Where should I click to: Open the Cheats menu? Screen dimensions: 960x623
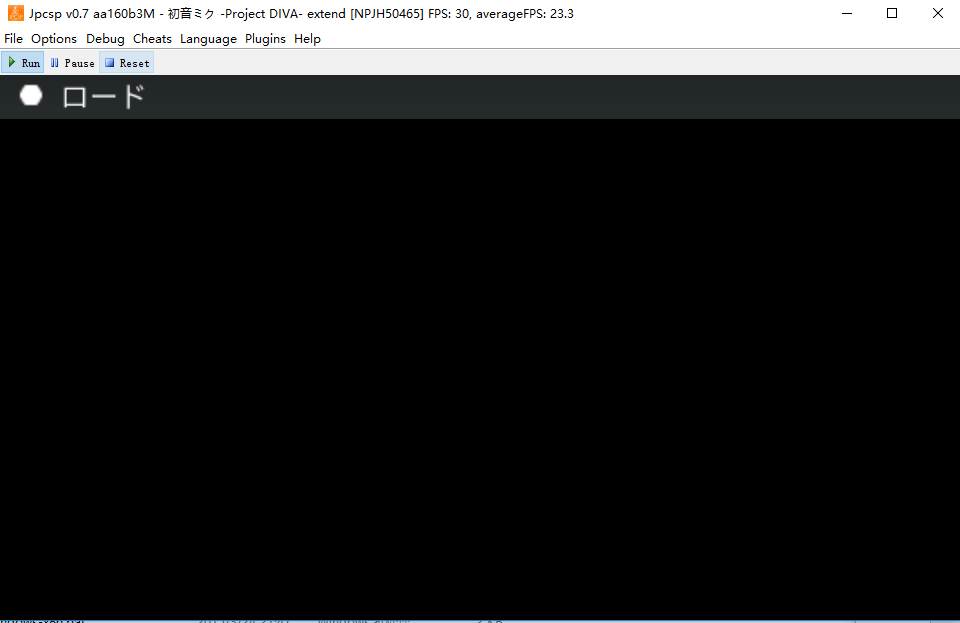coord(152,39)
